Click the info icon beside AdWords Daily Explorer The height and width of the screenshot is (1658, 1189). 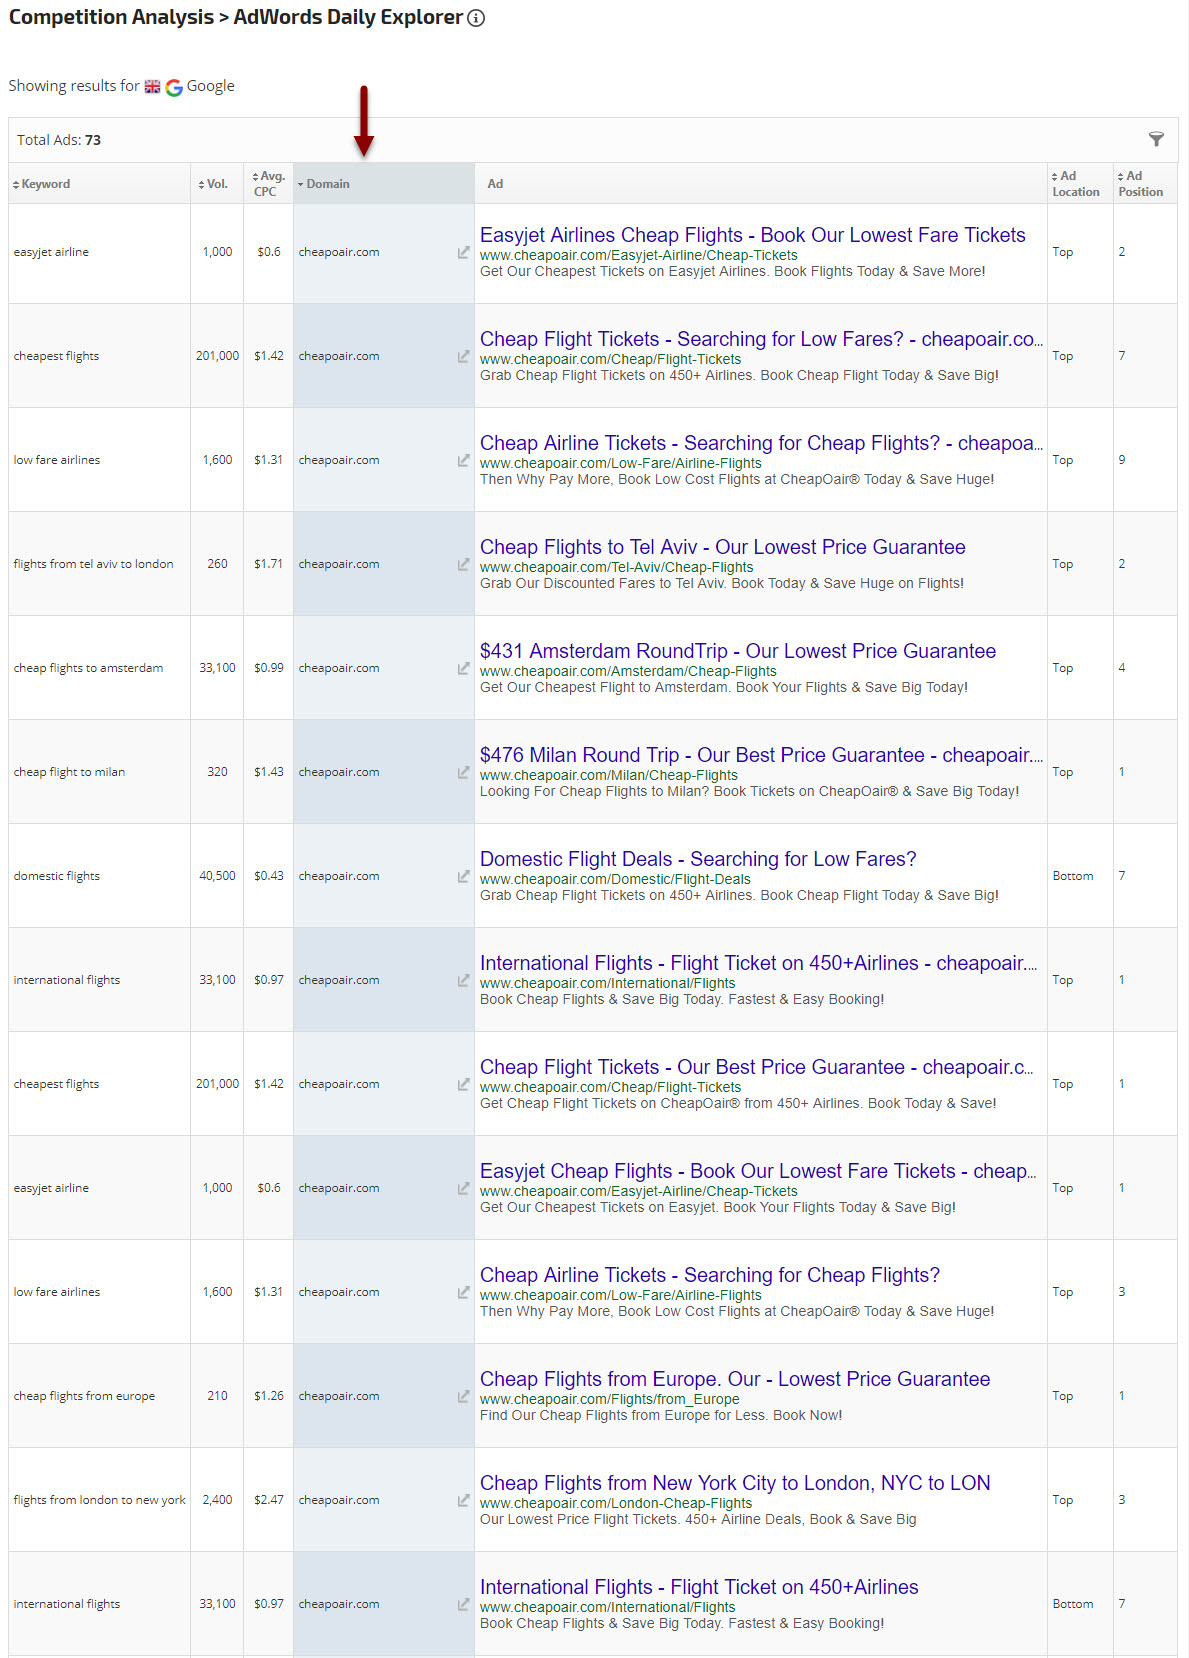tap(477, 18)
